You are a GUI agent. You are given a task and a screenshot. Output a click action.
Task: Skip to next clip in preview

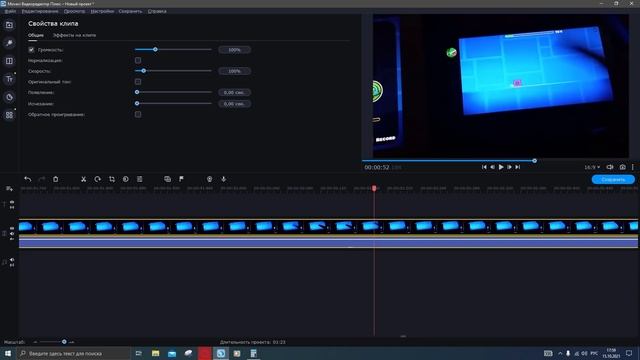click(518, 167)
